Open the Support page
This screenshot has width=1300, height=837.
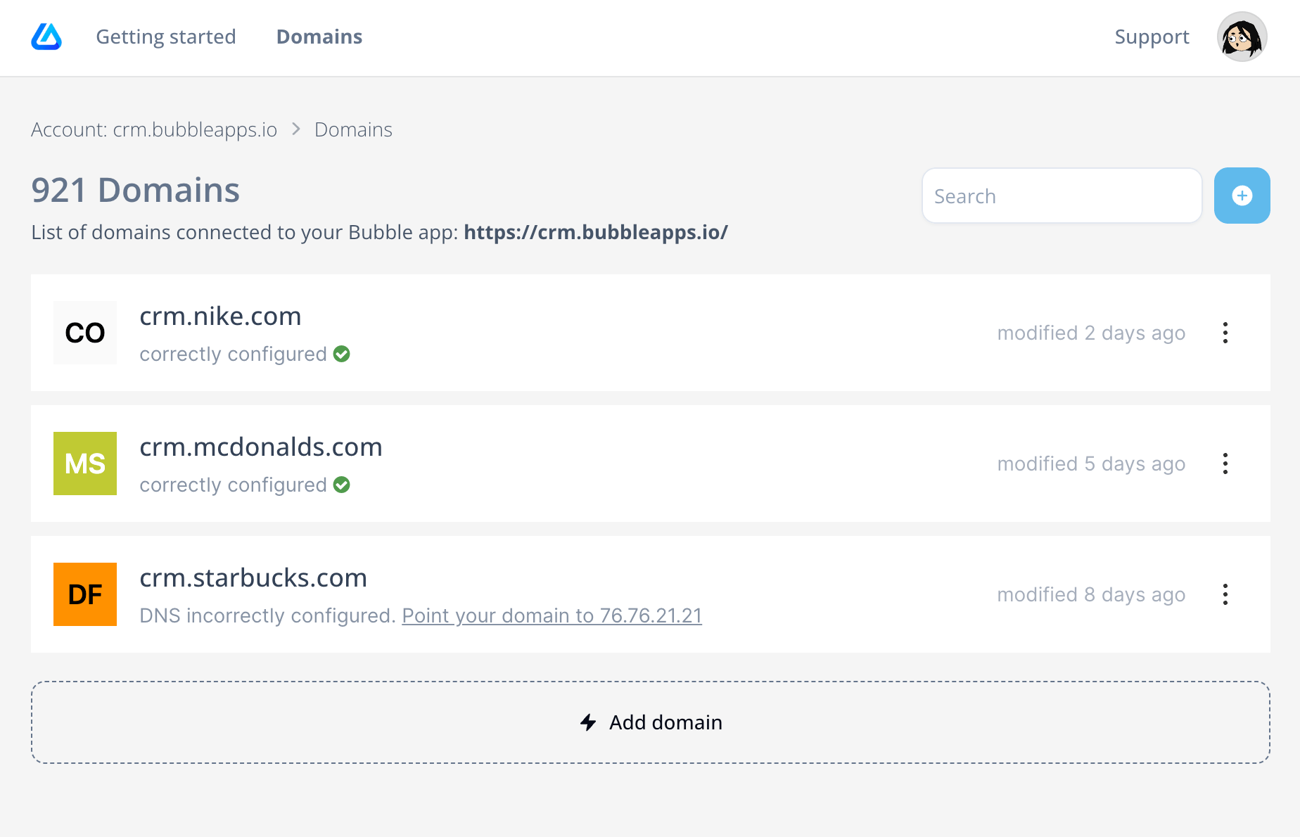click(x=1152, y=37)
